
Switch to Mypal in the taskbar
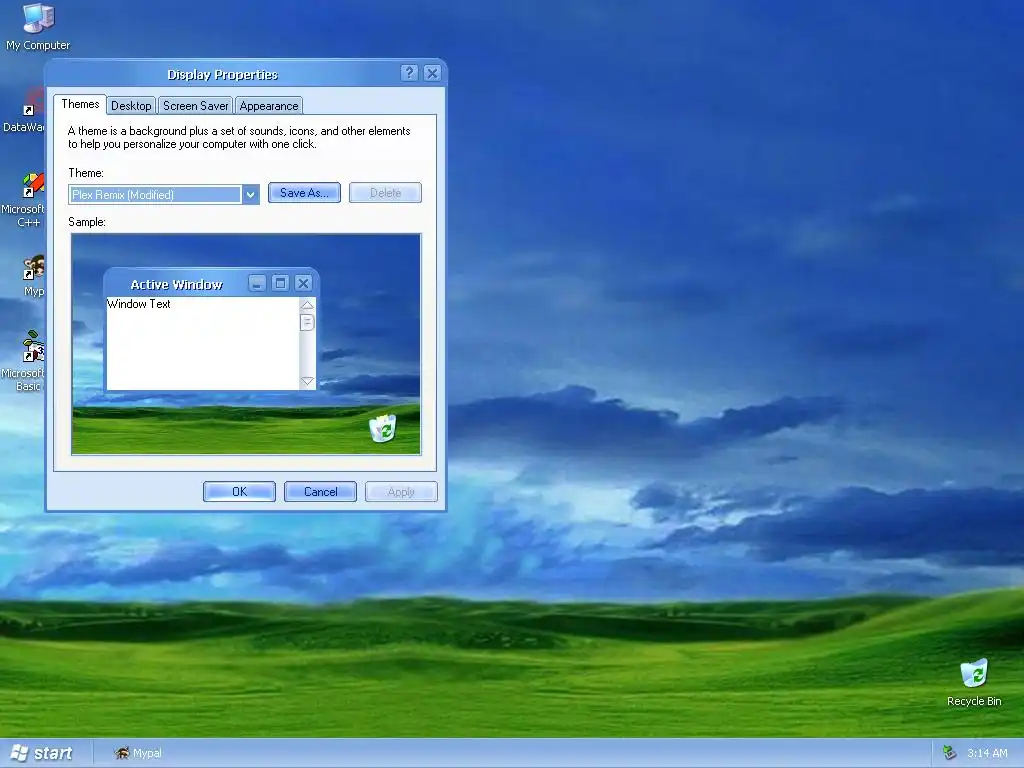click(x=138, y=753)
